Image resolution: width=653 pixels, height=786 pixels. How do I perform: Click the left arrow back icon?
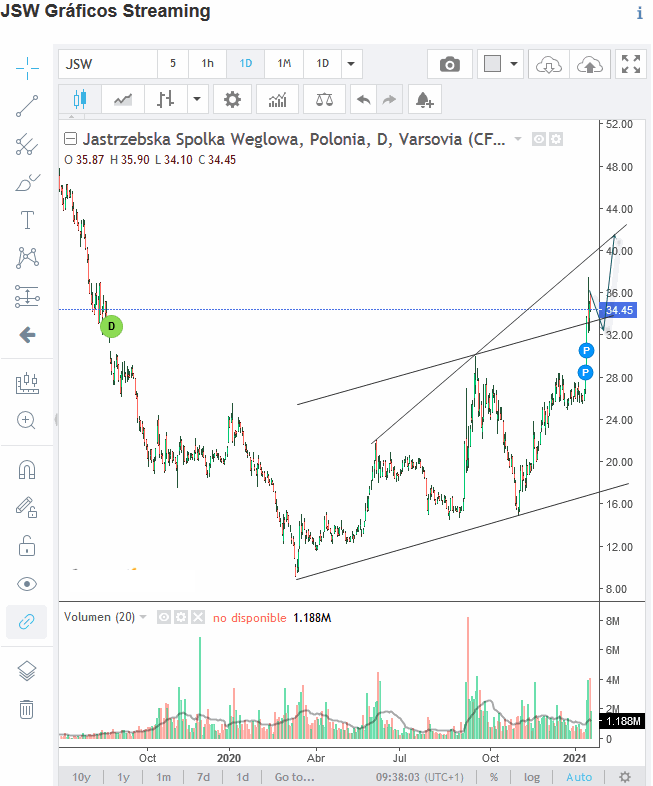point(27,334)
